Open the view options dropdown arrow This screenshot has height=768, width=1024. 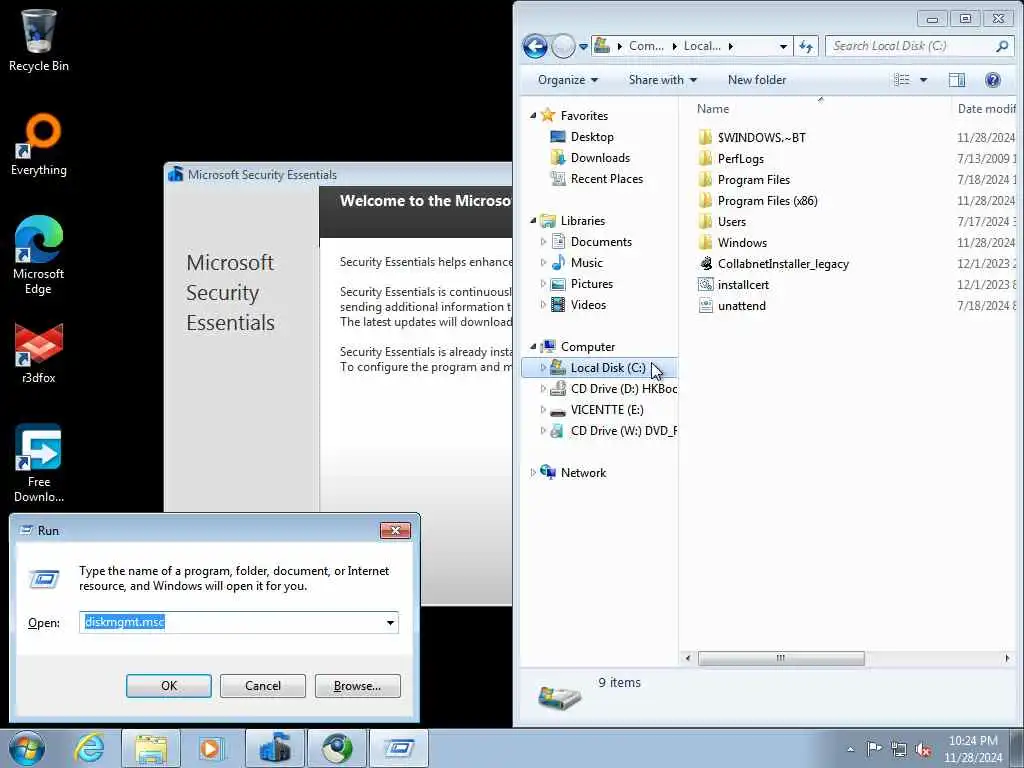(923, 80)
